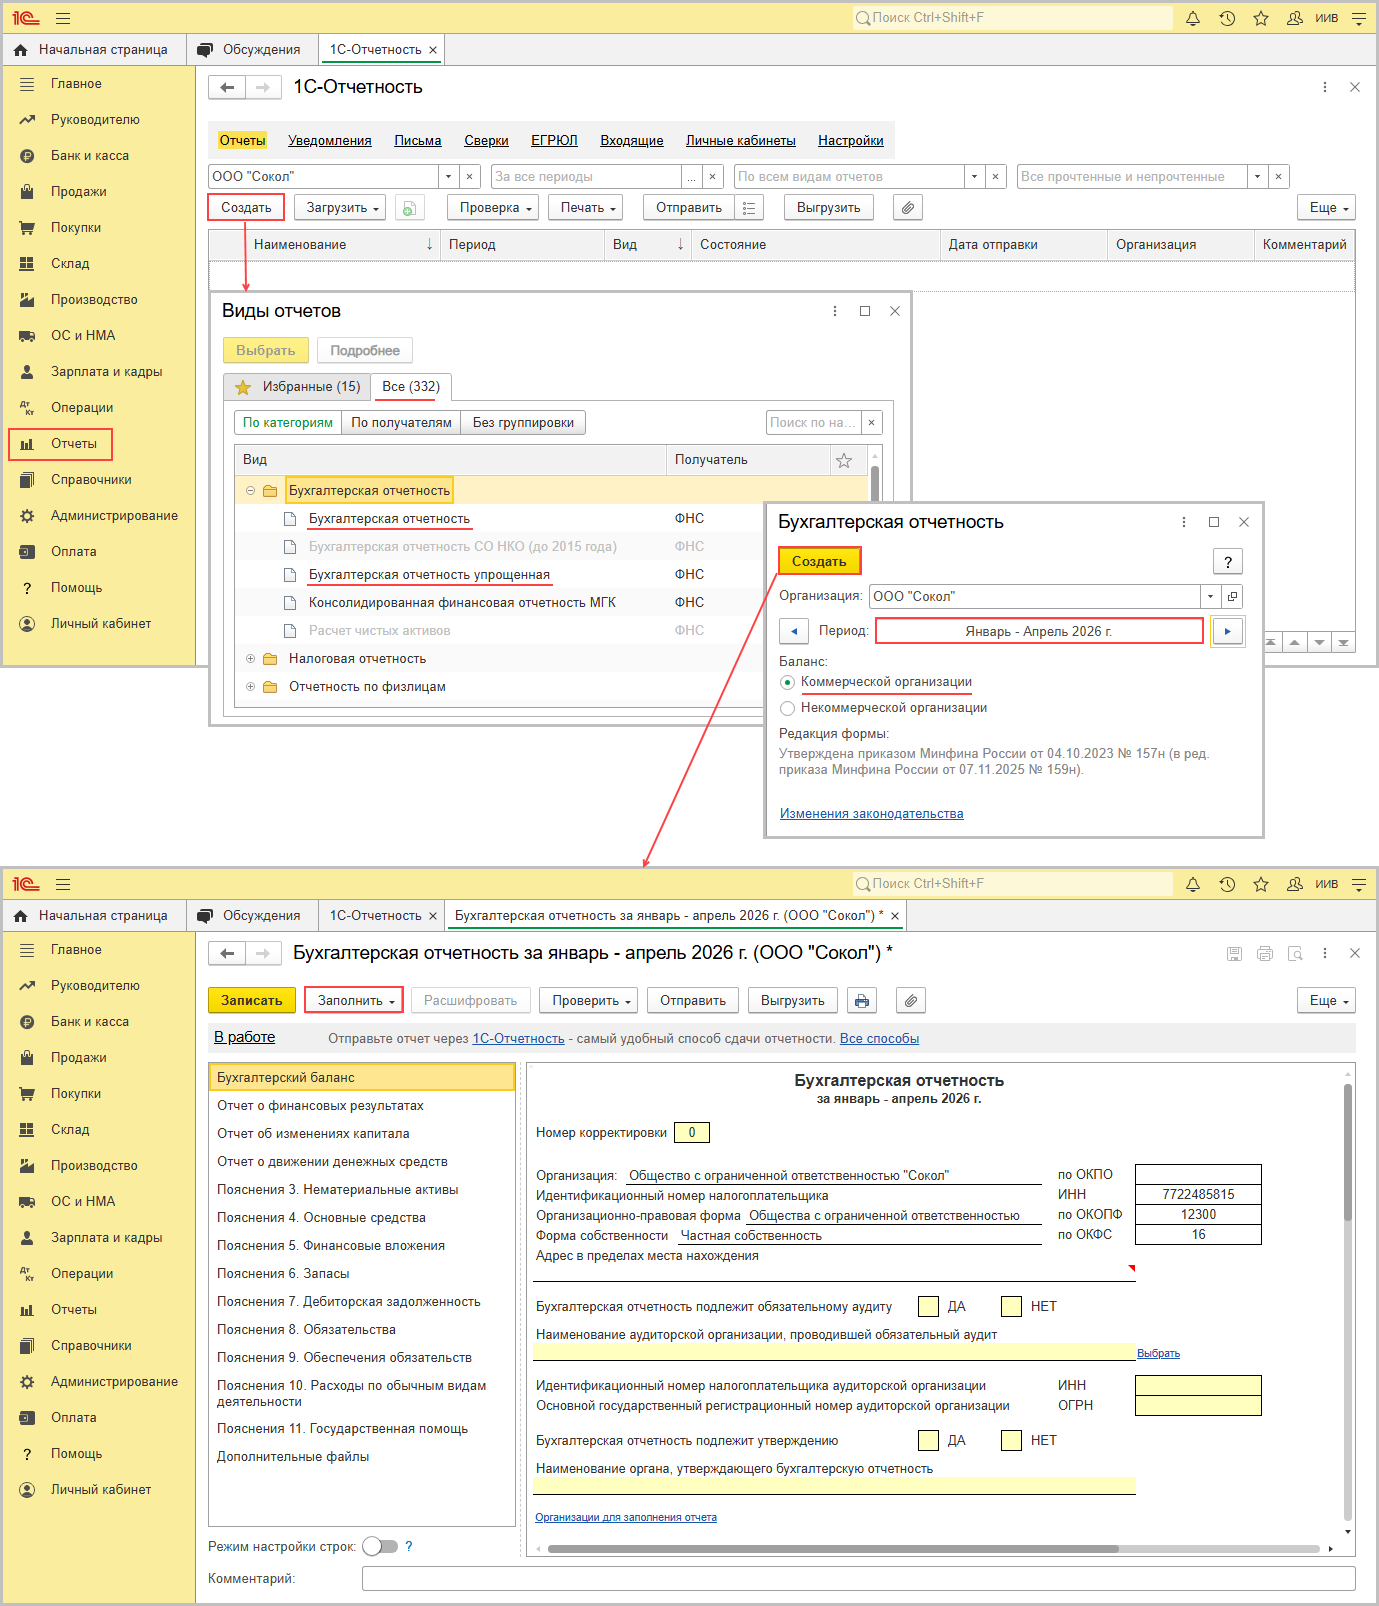This screenshot has height=1606, width=1379.
Task: Open the ООО "Сокол" filter dropdown arrow in list window
Action: [448, 177]
